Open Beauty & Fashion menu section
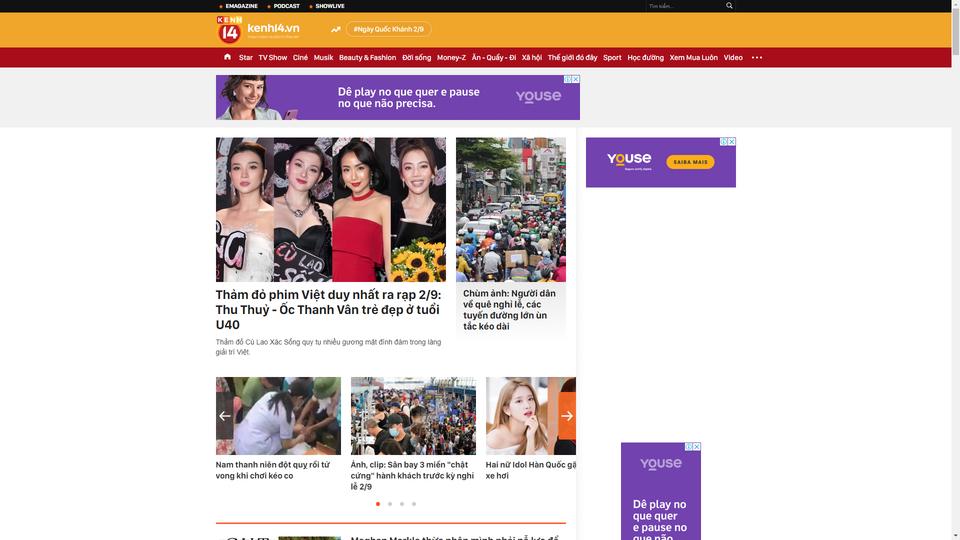The width and height of the screenshot is (960, 540). pos(367,58)
